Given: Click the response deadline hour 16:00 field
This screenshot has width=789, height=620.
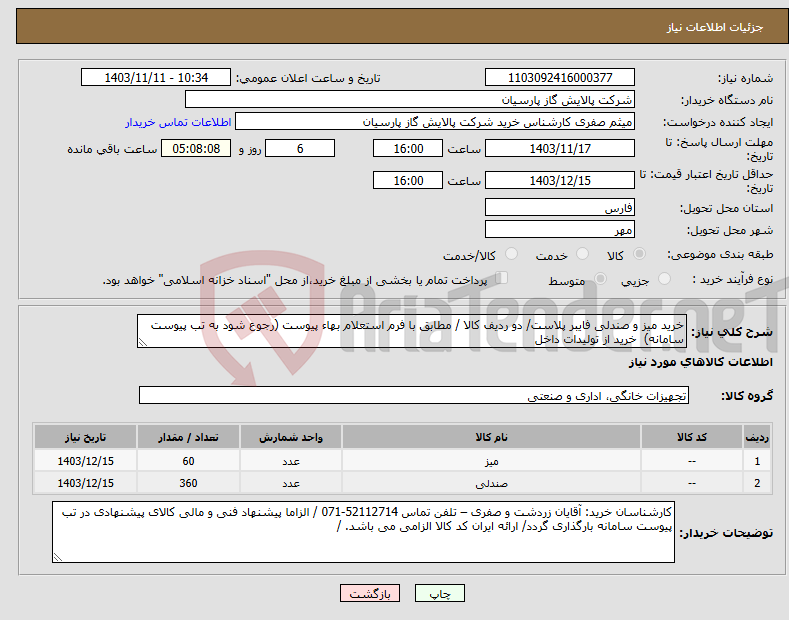Looking at the screenshot, I should pos(408,148).
